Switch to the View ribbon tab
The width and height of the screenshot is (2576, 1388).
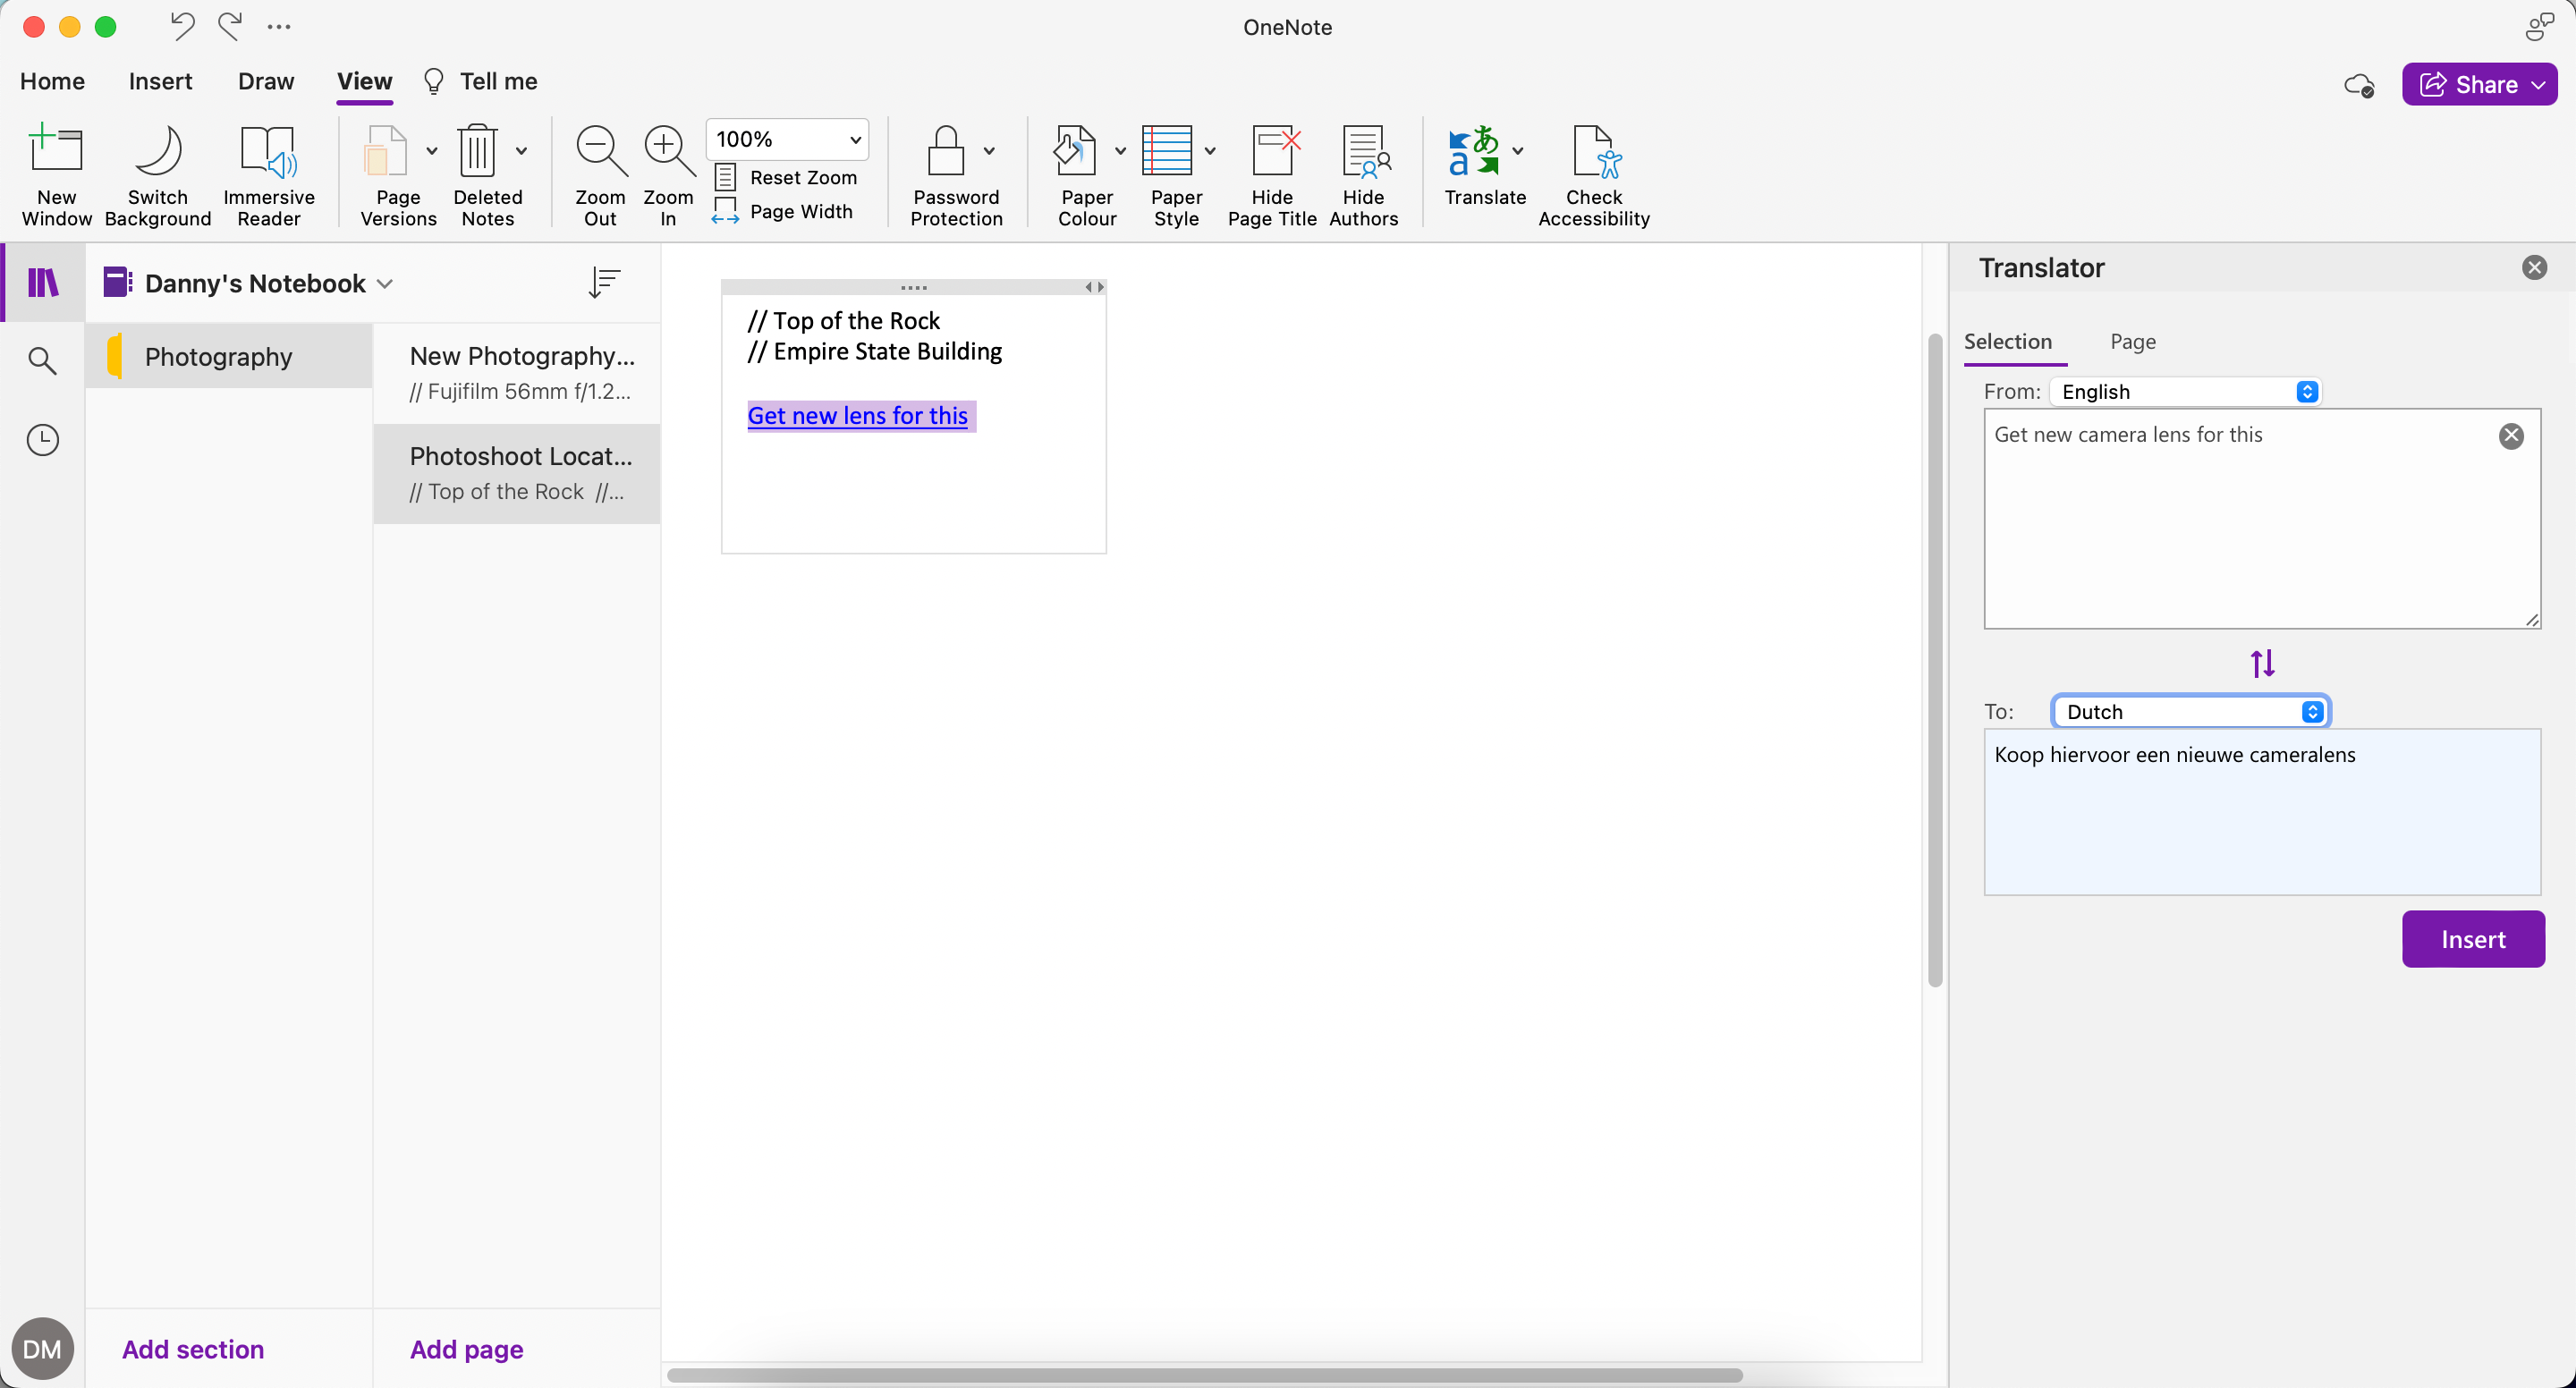[364, 81]
